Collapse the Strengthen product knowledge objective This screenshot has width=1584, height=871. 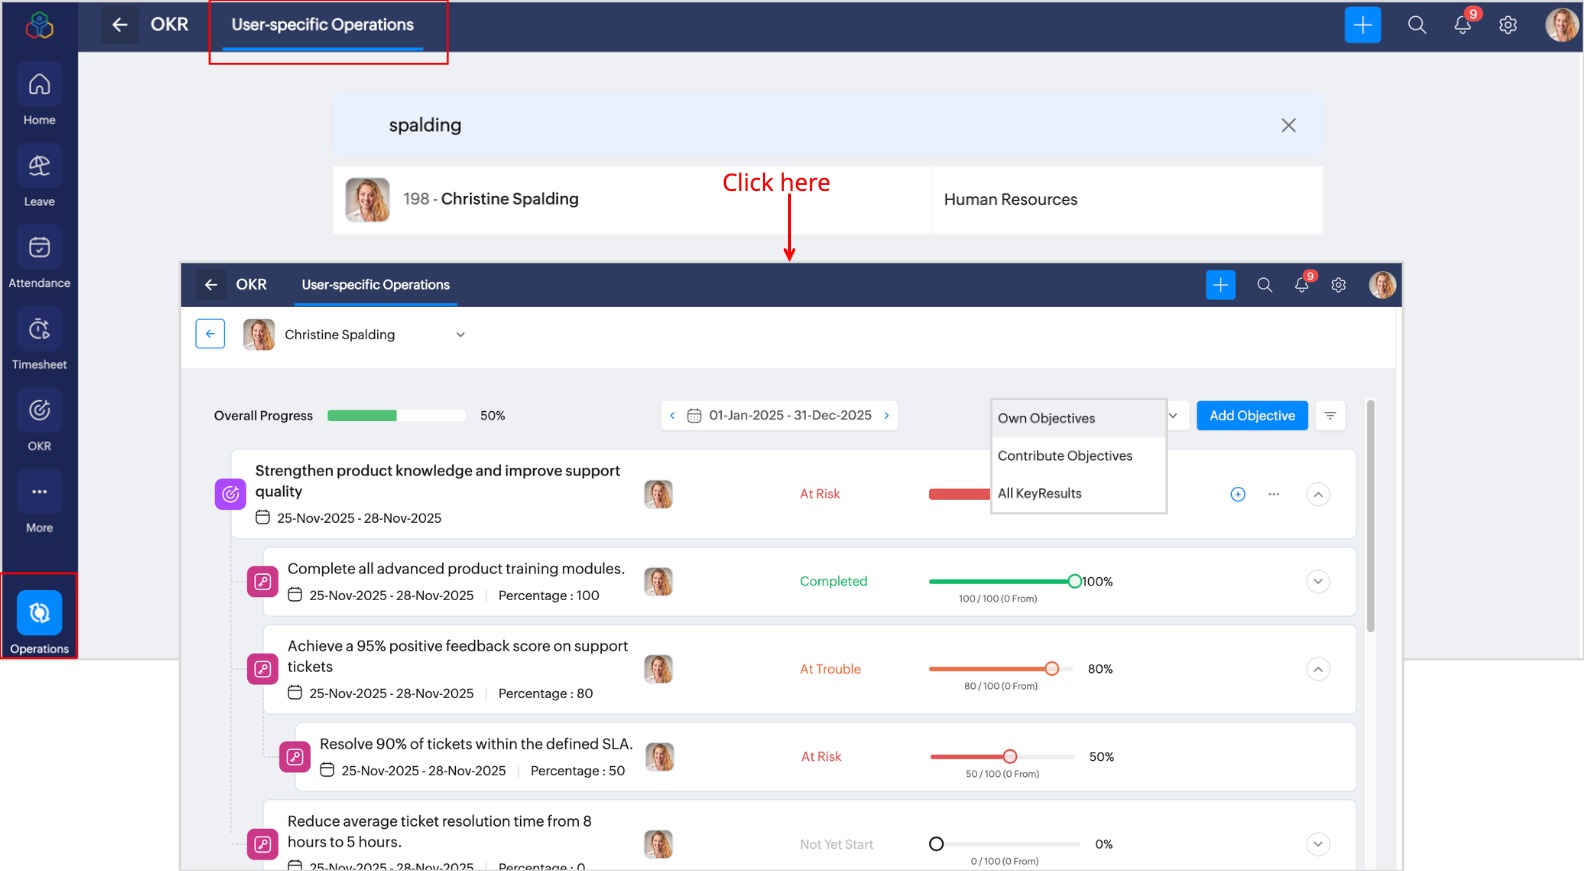(1318, 494)
